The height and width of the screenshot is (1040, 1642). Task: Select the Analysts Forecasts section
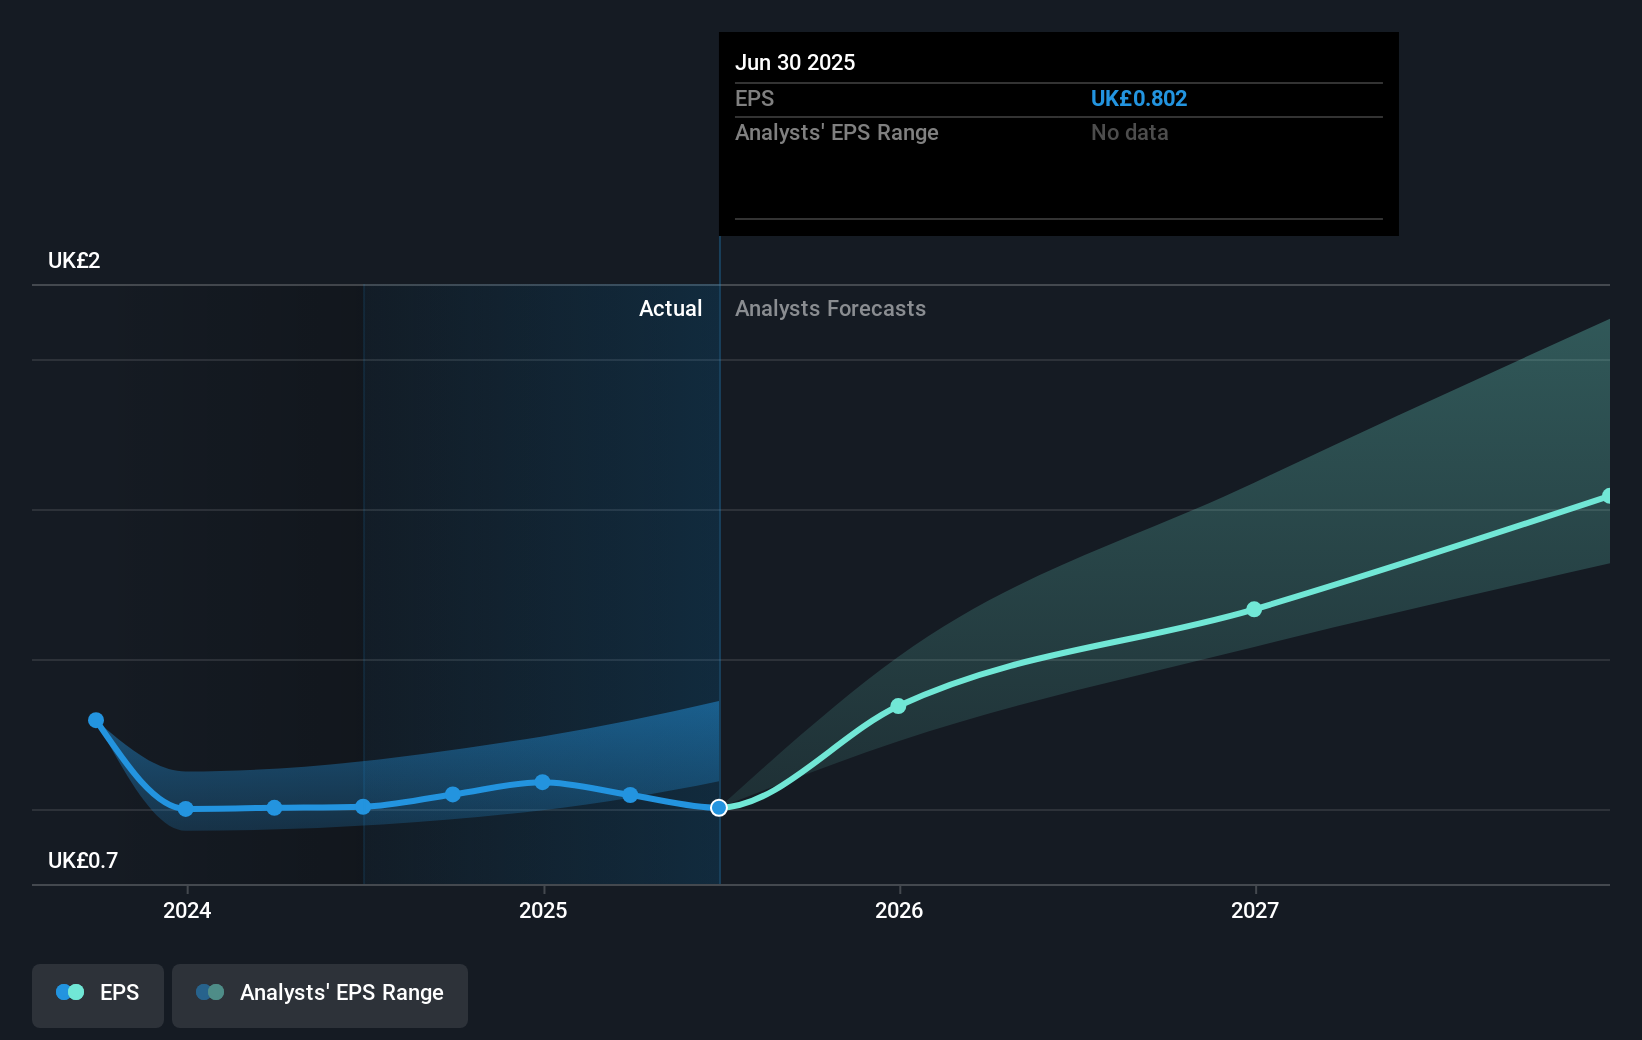pyautogui.click(x=830, y=309)
